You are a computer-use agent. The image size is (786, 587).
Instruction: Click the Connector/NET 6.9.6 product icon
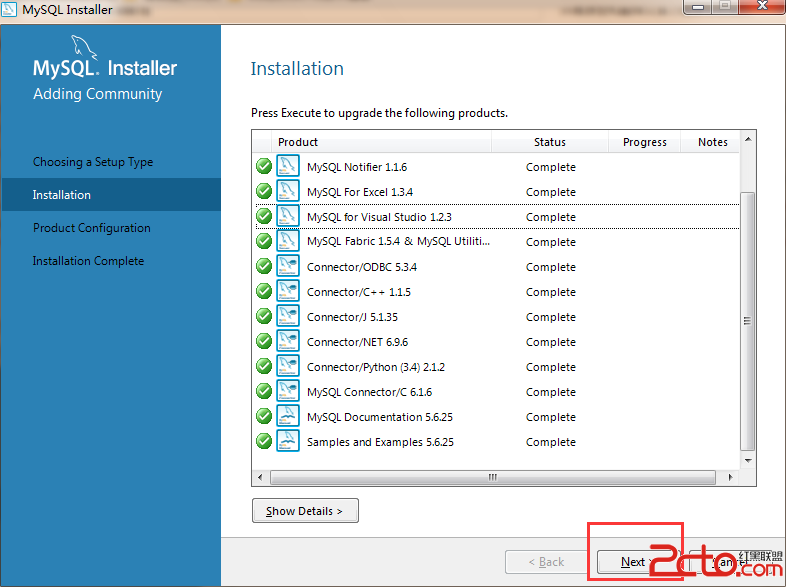coord(288,341)
